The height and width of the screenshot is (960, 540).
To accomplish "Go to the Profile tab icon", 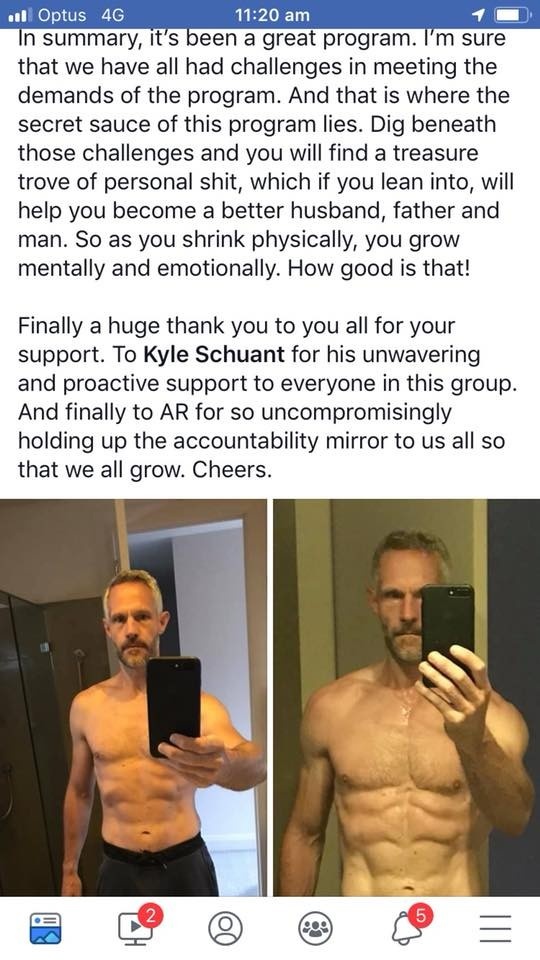I will (225, 929).
